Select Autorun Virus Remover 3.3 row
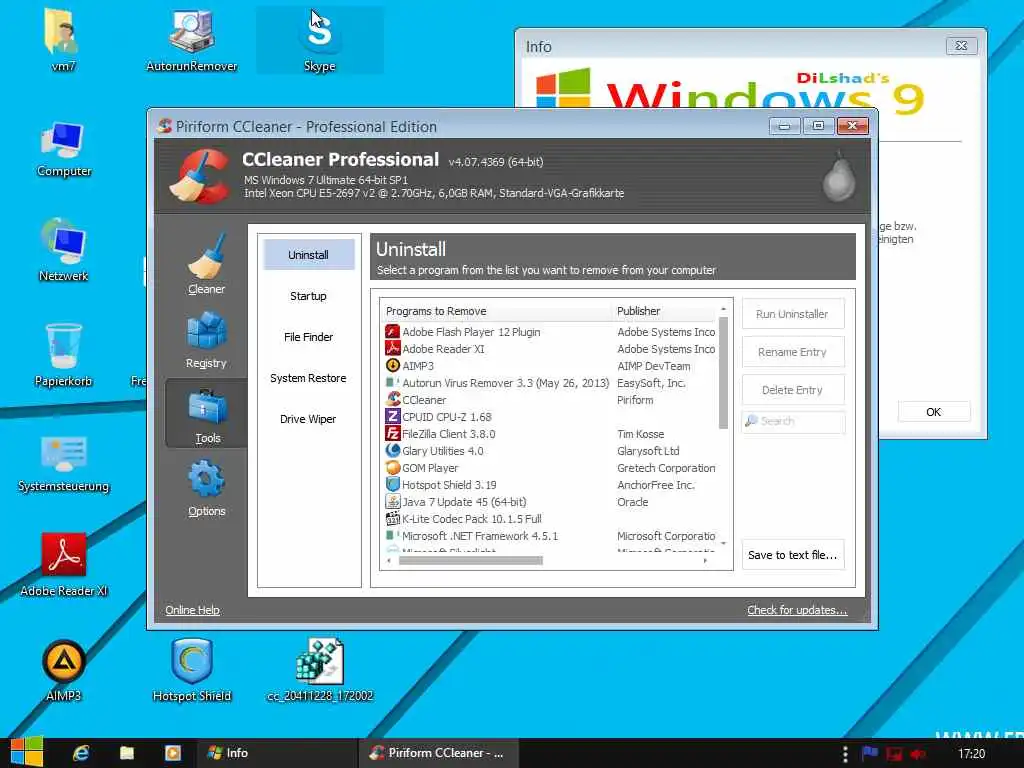1024x768 pixels. pyautogui.click(x=550, y=383)
